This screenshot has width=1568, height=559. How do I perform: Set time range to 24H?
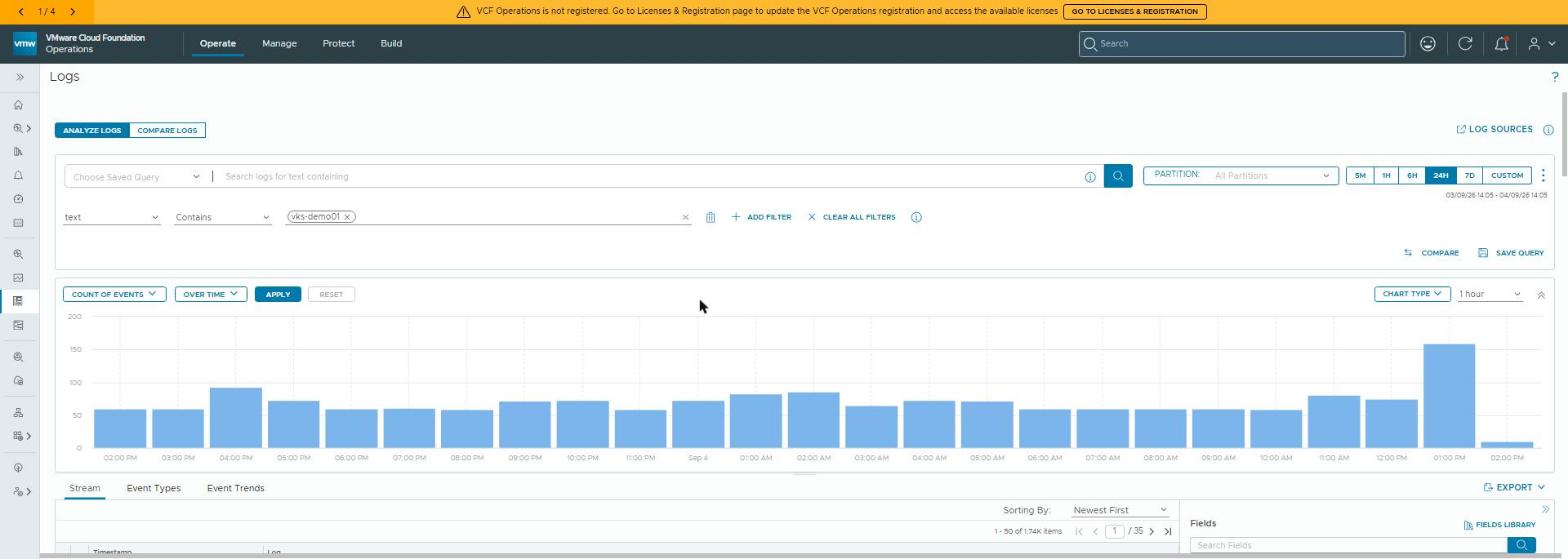click(x=1440, y=175)
